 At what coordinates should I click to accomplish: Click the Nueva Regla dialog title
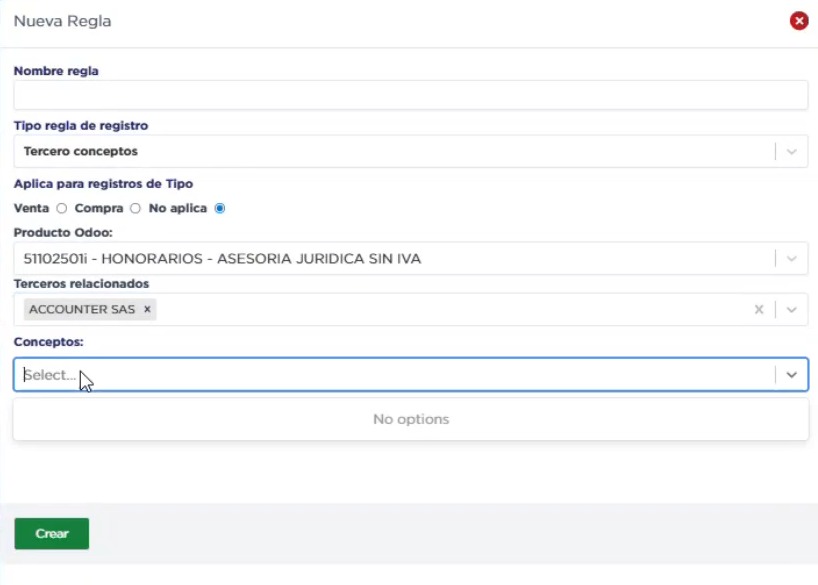(x=62, y=21)
